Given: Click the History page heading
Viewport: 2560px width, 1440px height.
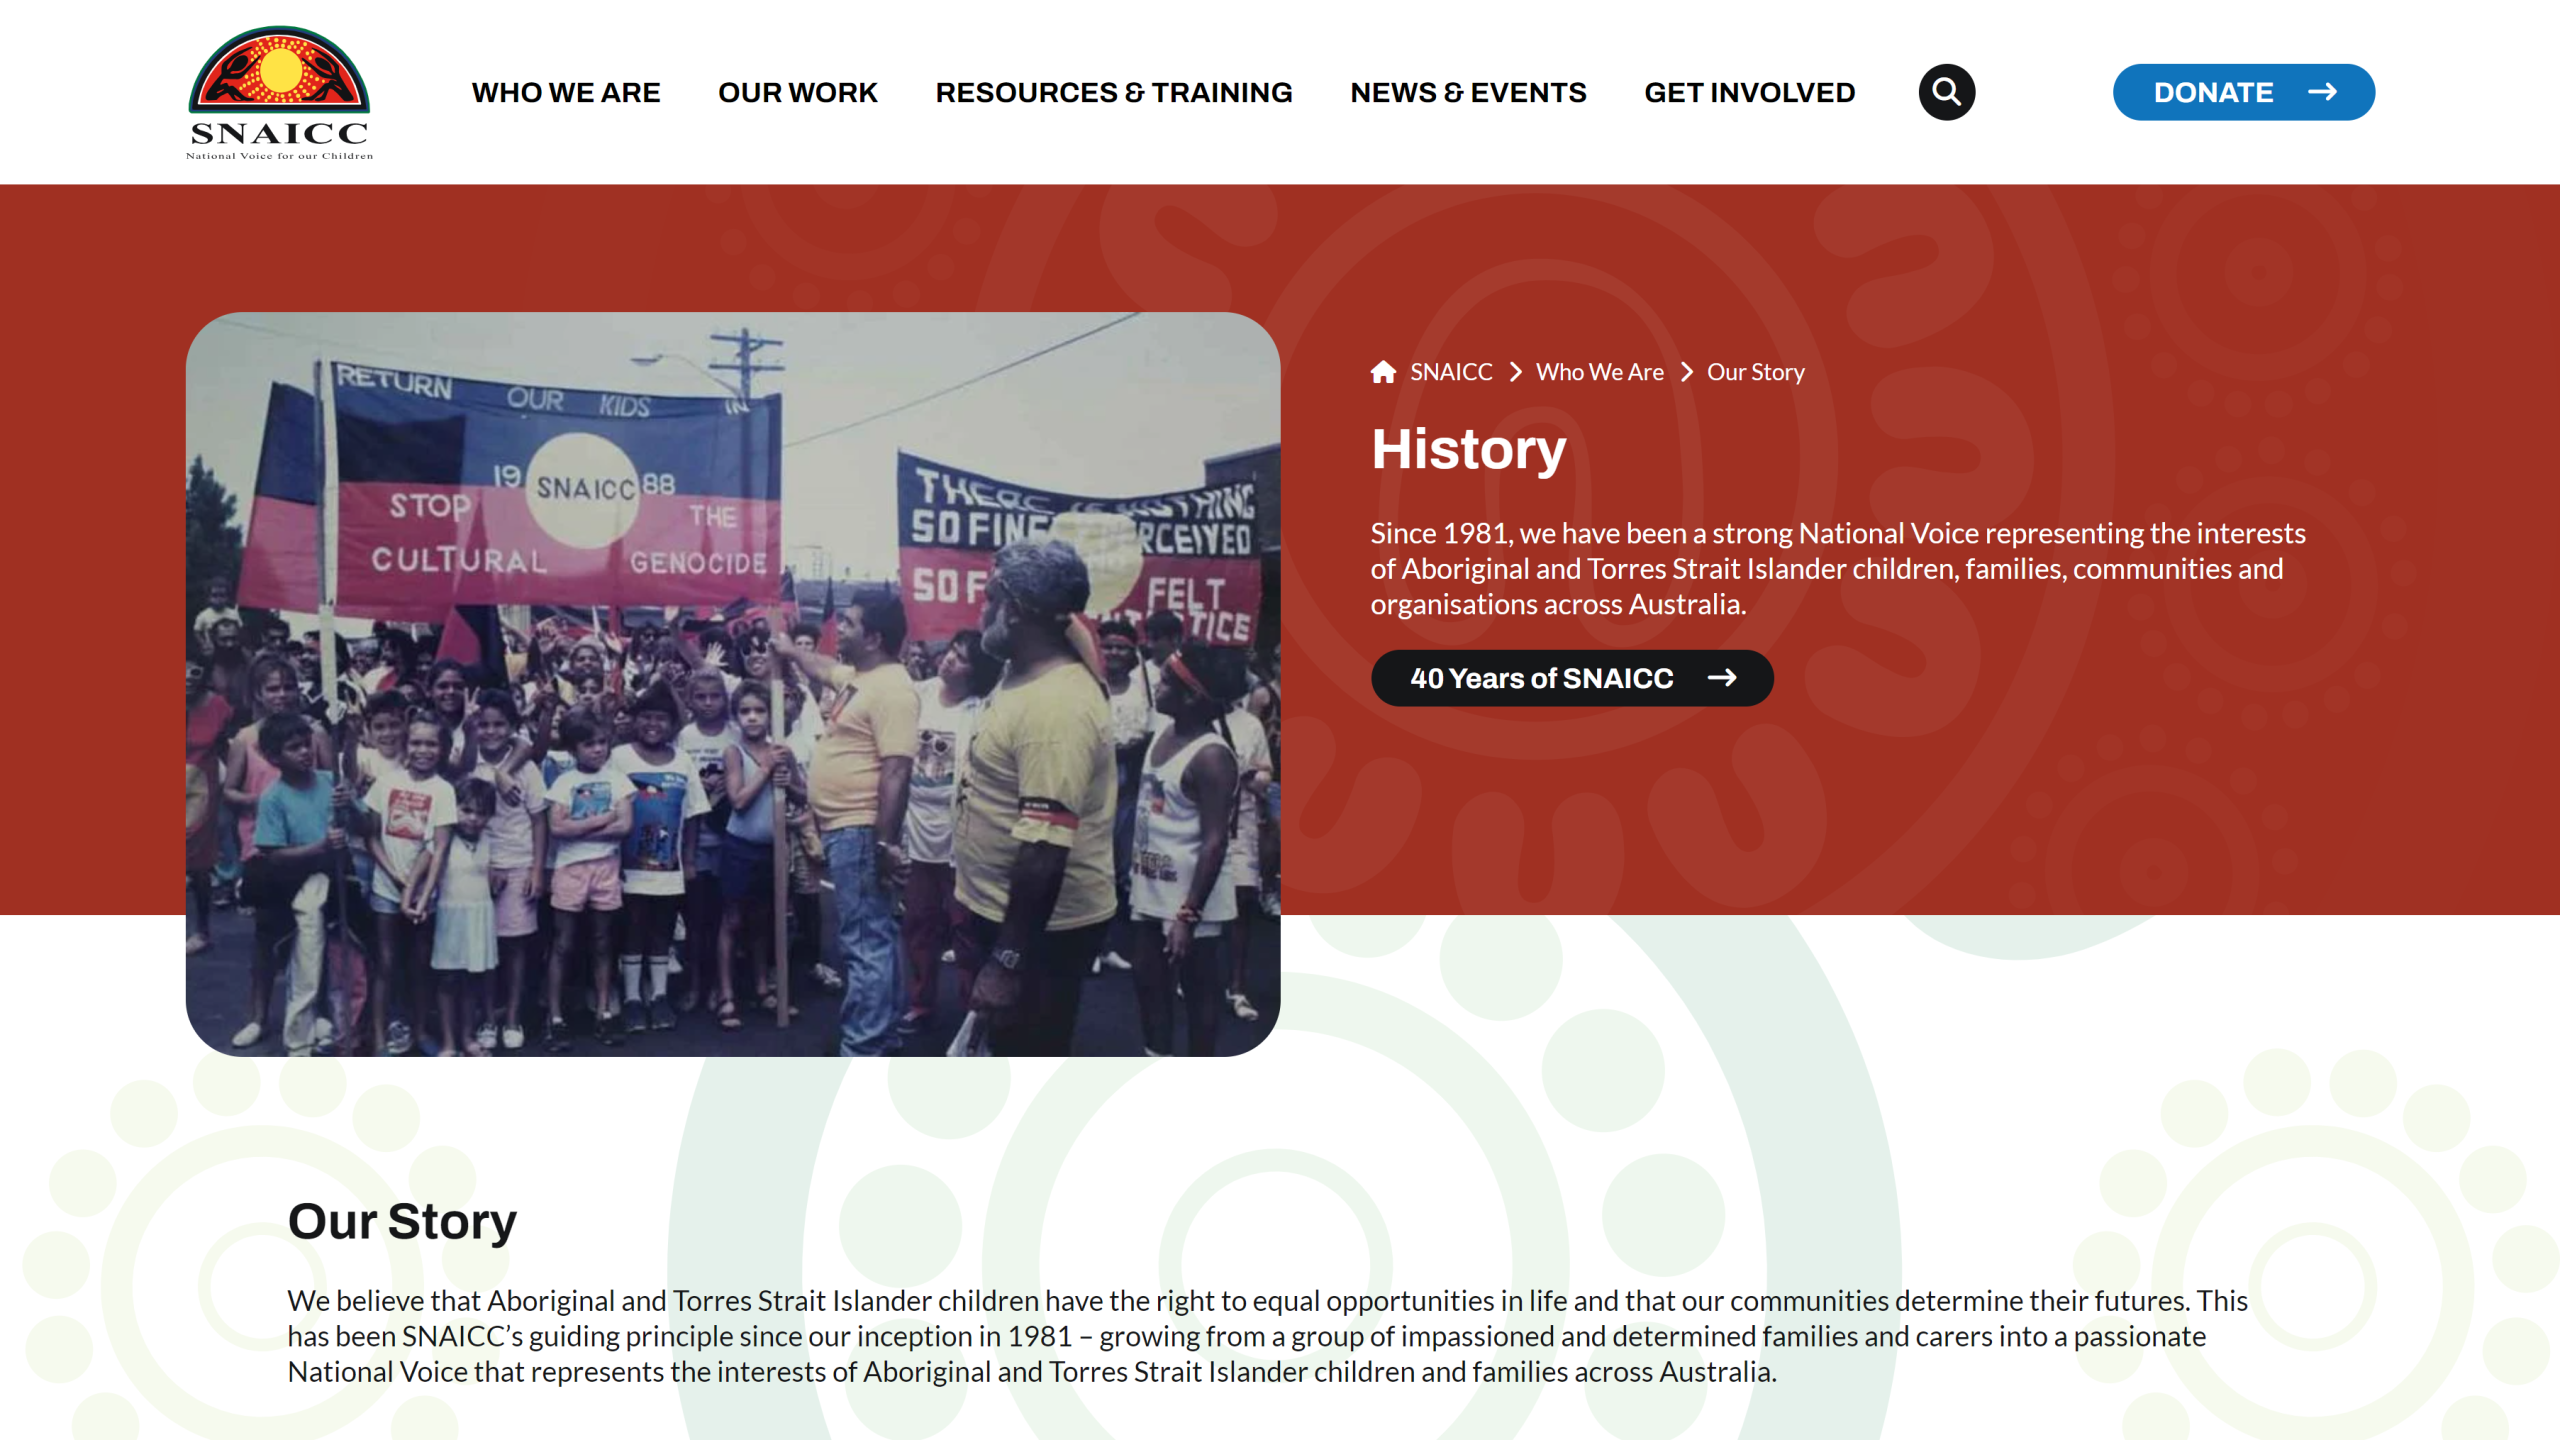Looking at the screenshot, I should click(1468, 449).
